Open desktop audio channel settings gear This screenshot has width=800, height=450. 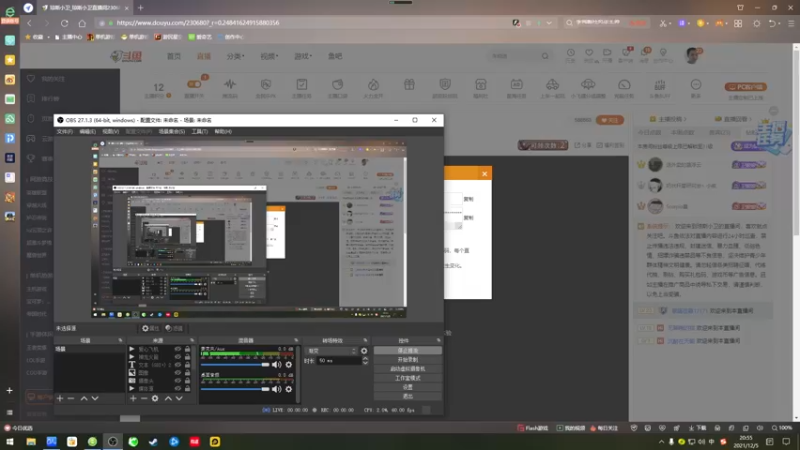[x=289, y=389]
